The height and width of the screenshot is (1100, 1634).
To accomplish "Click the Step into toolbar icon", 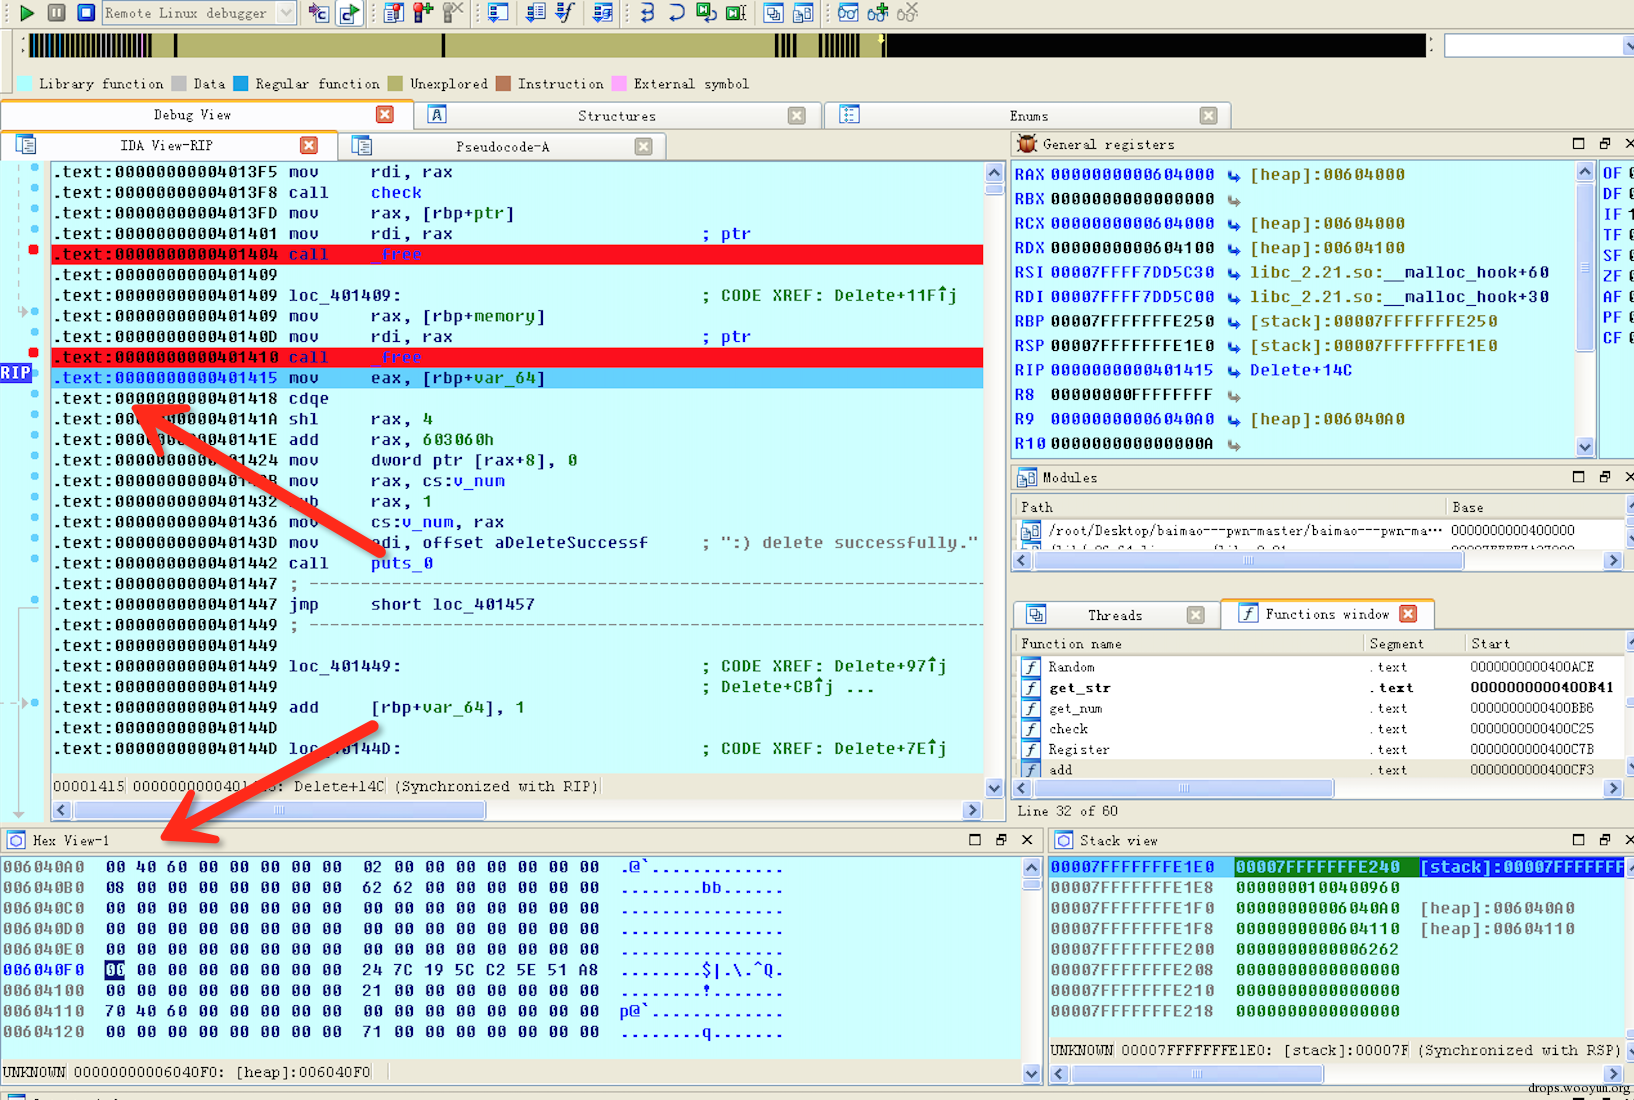I will 647,13.
